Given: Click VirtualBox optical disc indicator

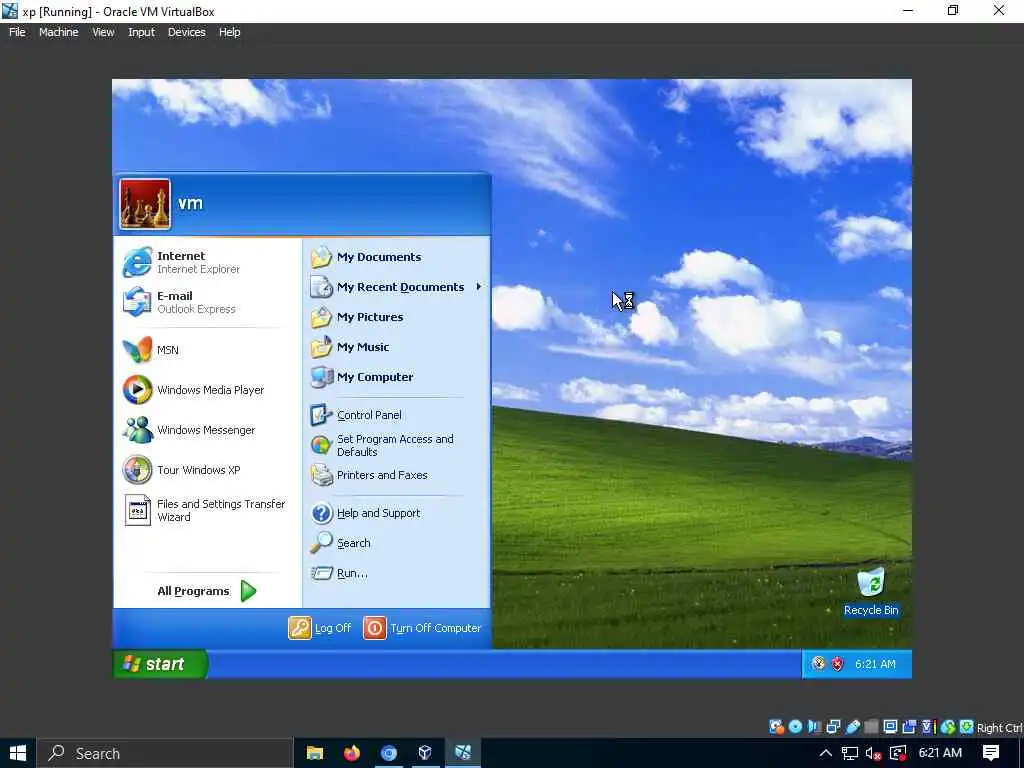Looking at the screenshot, I should tap(795, 727).
